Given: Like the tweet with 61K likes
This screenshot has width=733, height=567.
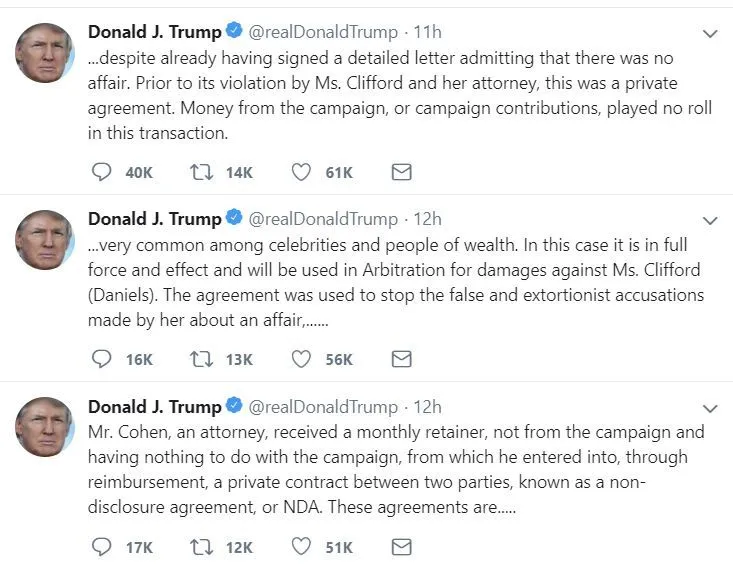Looking at the screenshot, I should click(x=301, y=172).
